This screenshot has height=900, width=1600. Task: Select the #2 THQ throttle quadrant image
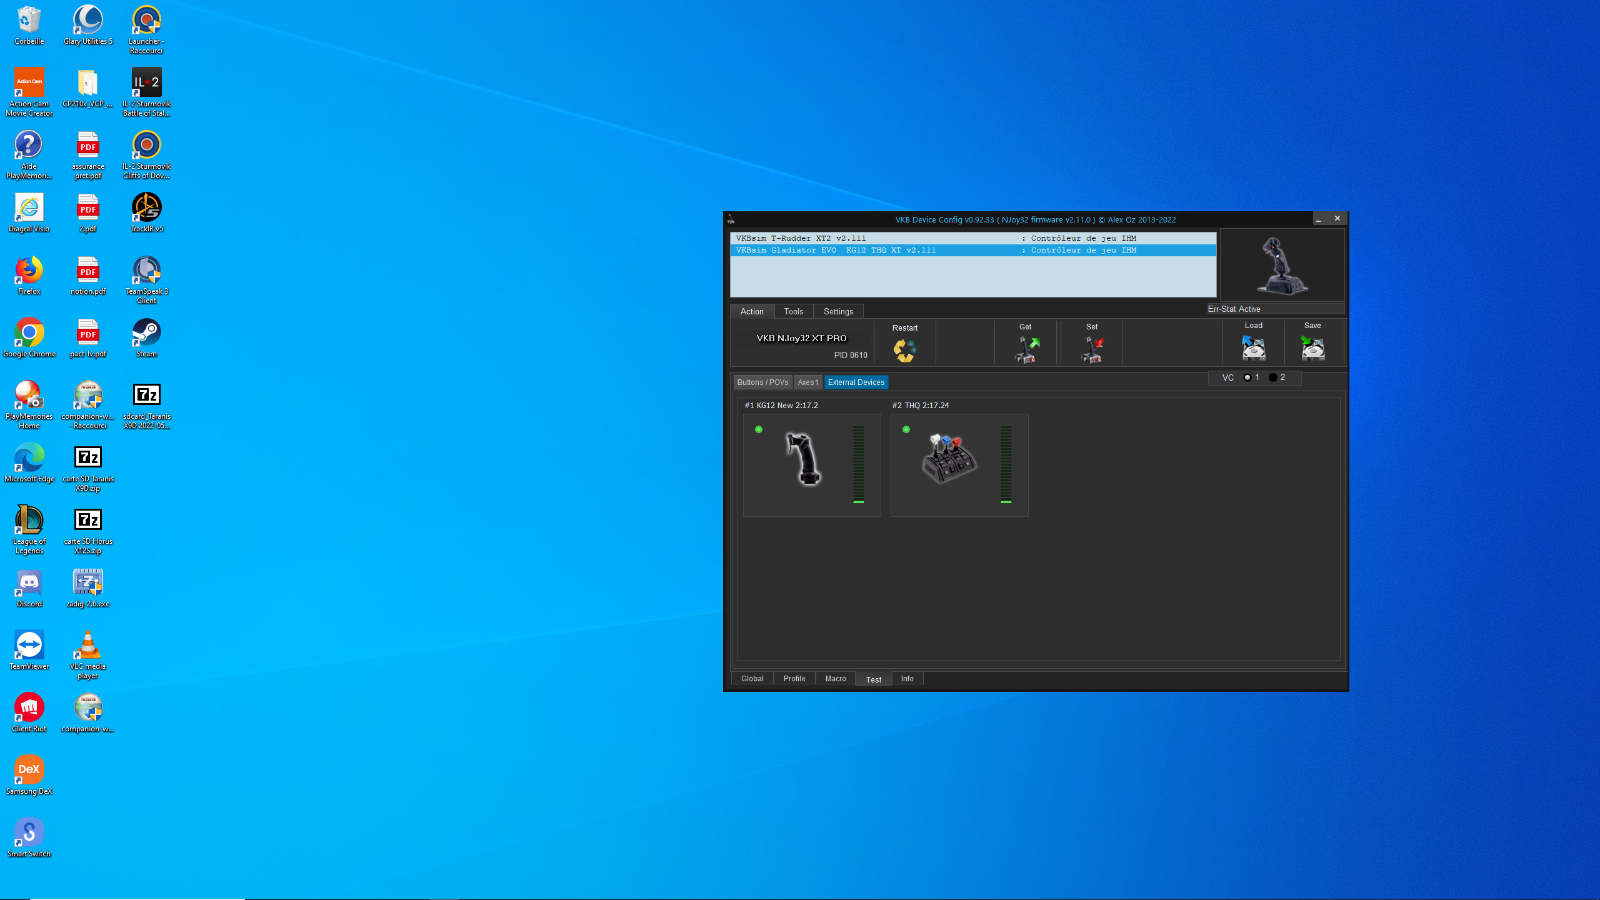pyautogui.click(x=949, y=458)
